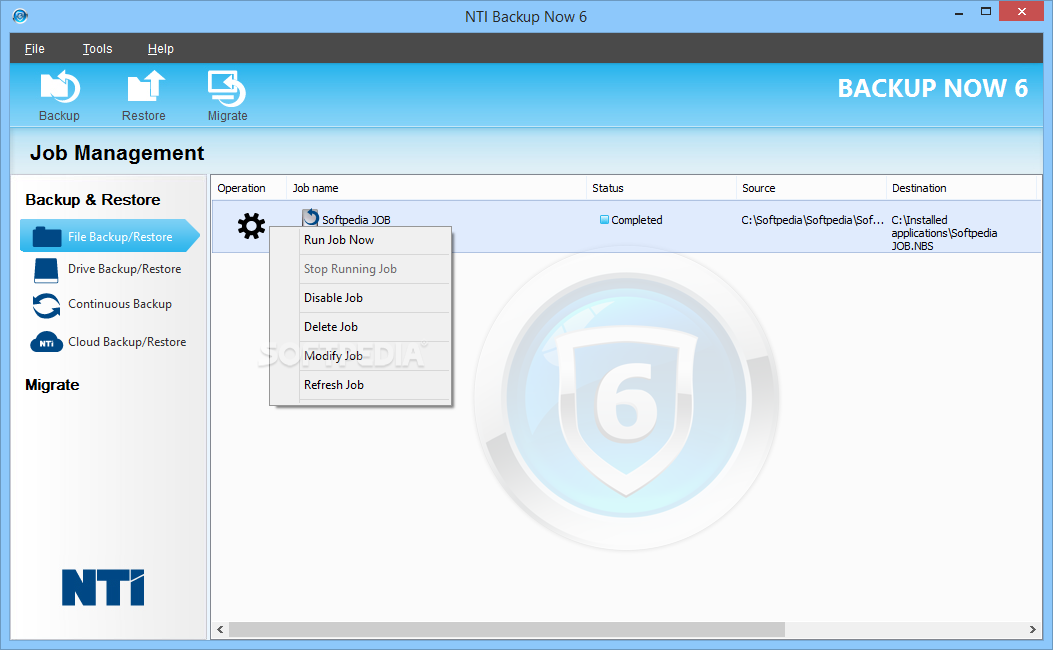This screenshot has width=1053, height=650.
Task: Click the File Backup/Restore folder icon
Action: pyautogui.click(x=47, y=236)
